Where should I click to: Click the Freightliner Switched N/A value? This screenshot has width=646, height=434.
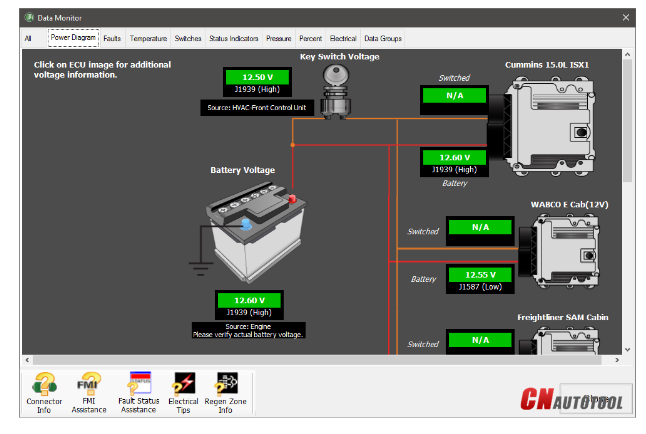pos(480,340)
